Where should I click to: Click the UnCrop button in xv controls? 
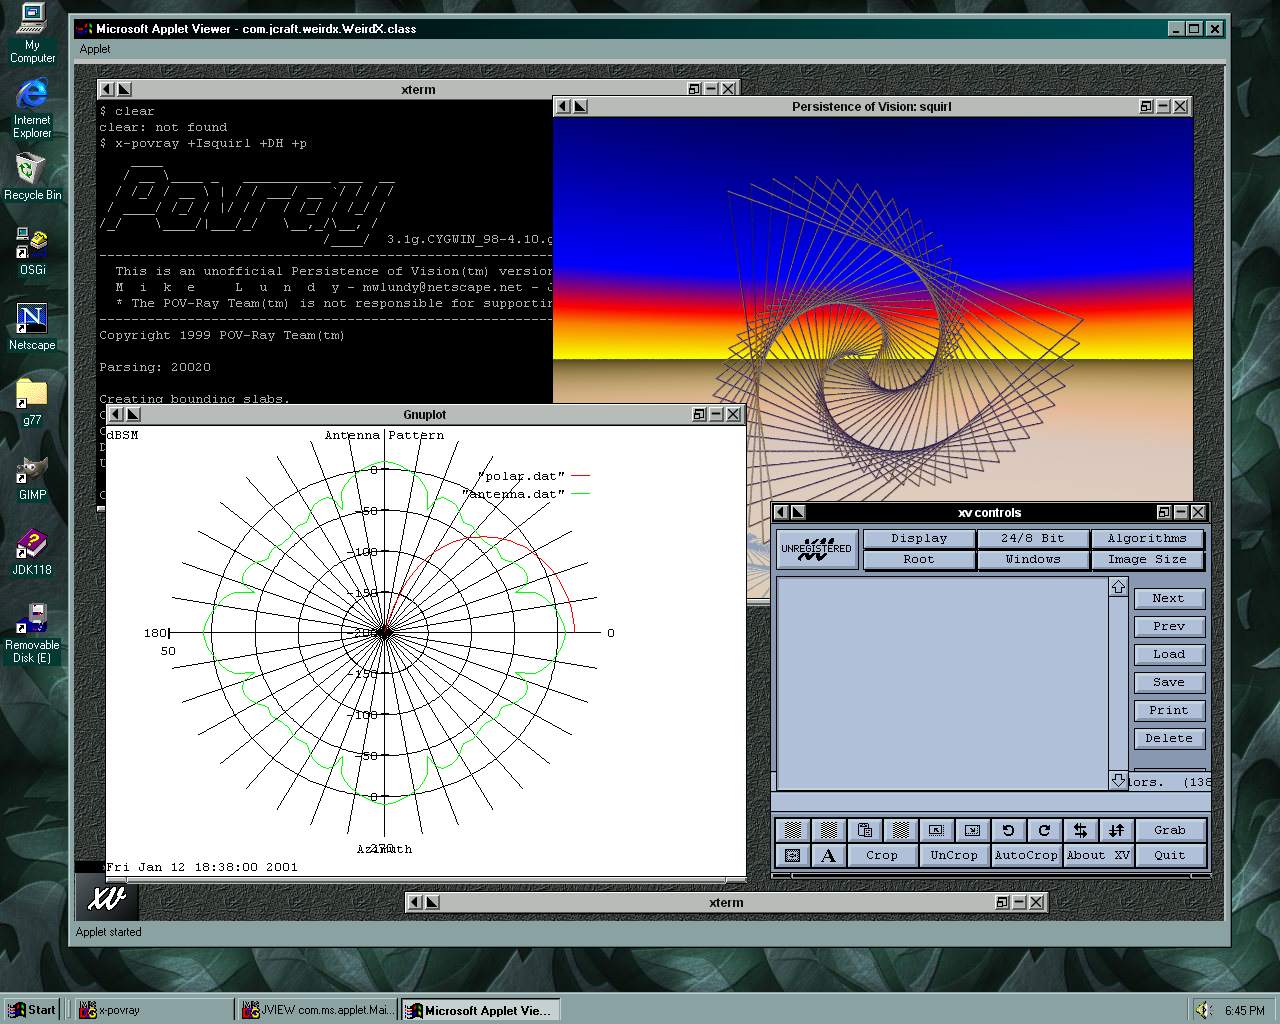pos(954,855)
